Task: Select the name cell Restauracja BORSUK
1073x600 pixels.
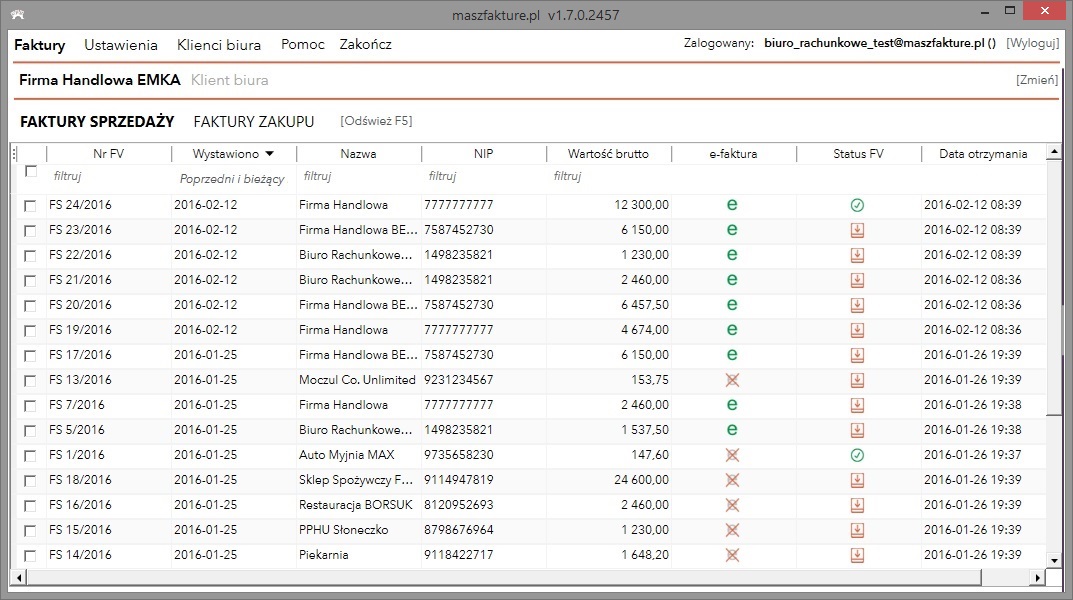Action: pyautogui.click(x=356, y=505)
